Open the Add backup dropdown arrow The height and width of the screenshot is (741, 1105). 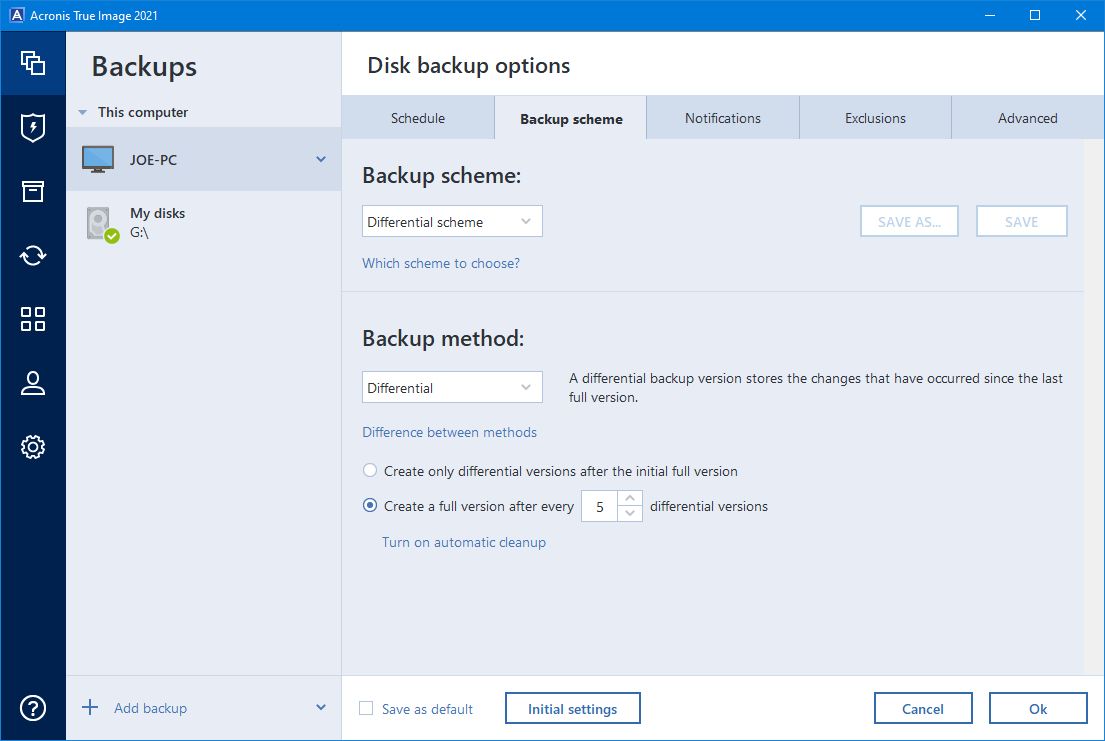tap(321, 707)
